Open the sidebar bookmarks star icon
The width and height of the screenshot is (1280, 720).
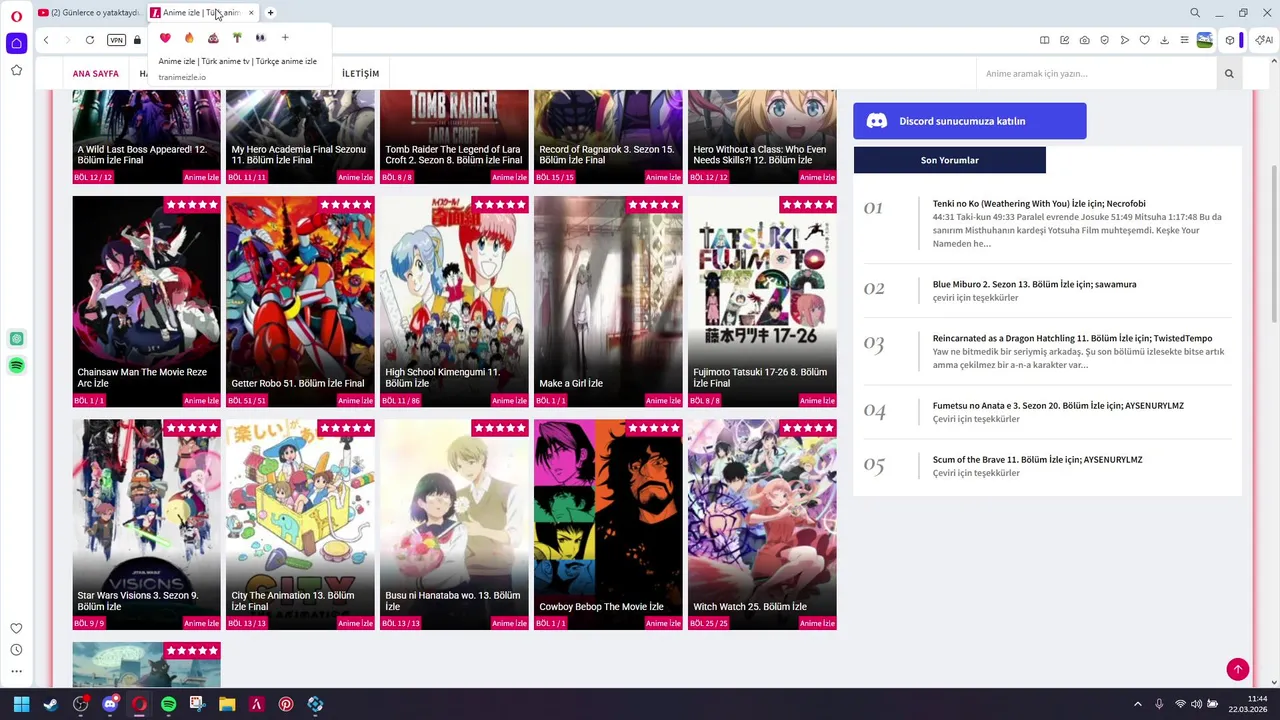16,70
